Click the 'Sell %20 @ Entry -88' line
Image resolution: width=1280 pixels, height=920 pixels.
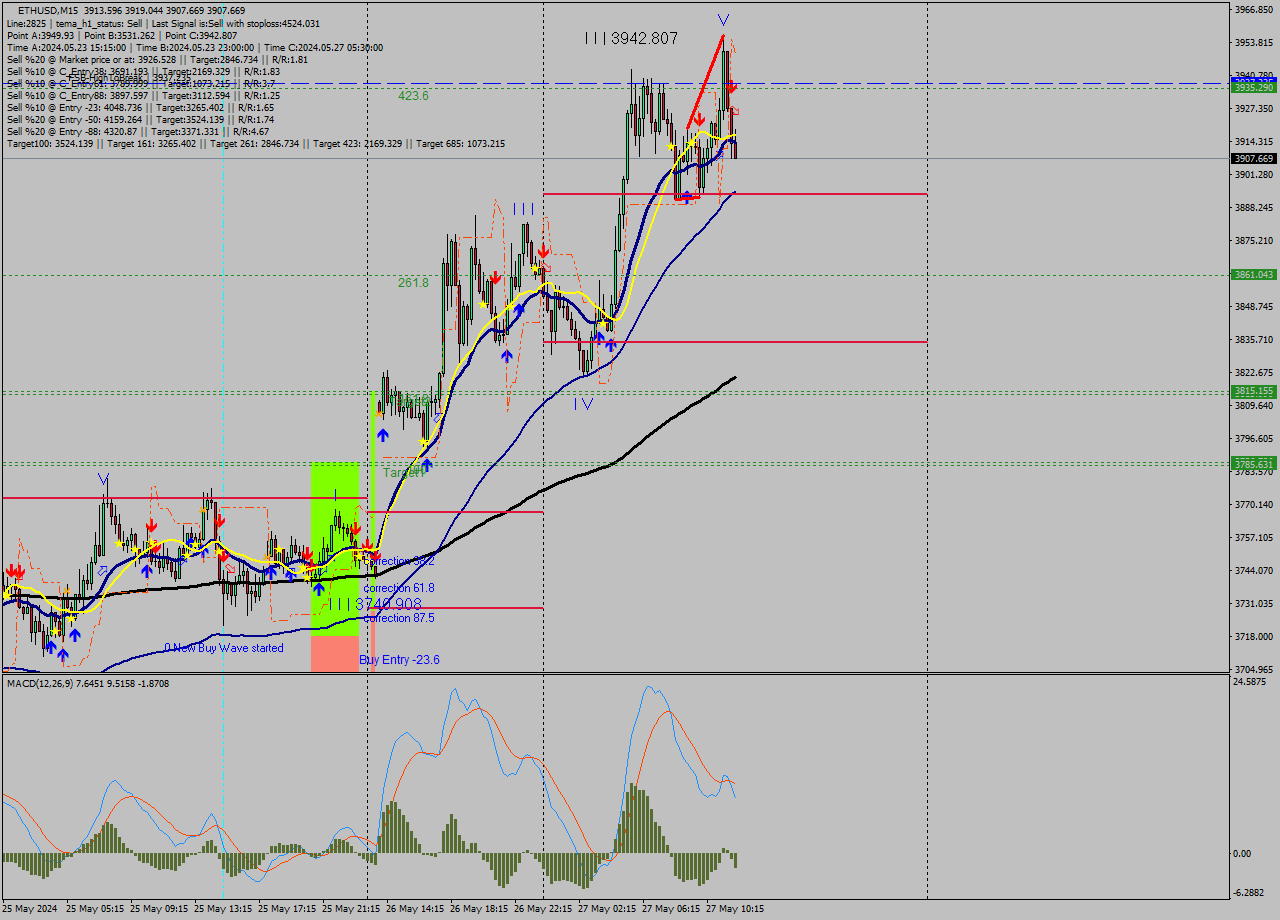coord(137,131)
